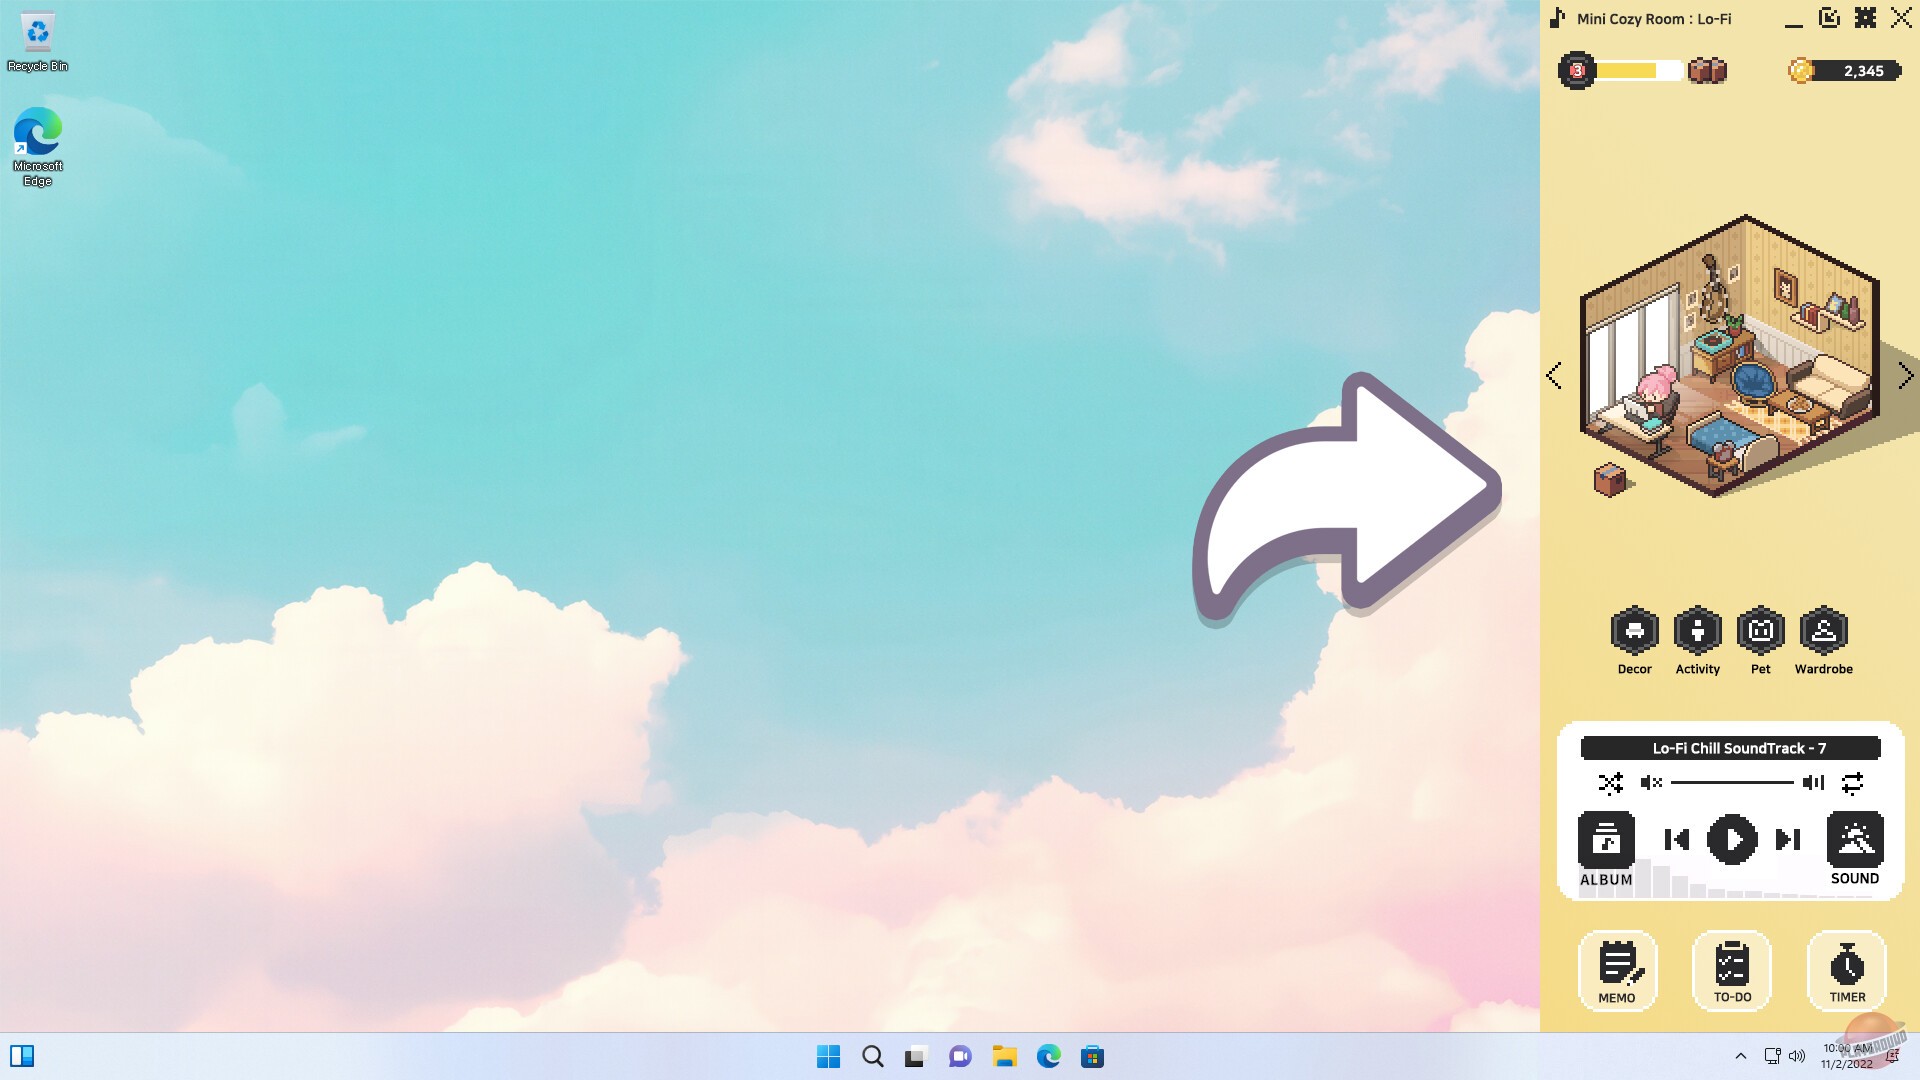Open the Decor menu icon

click(1634, 631)
